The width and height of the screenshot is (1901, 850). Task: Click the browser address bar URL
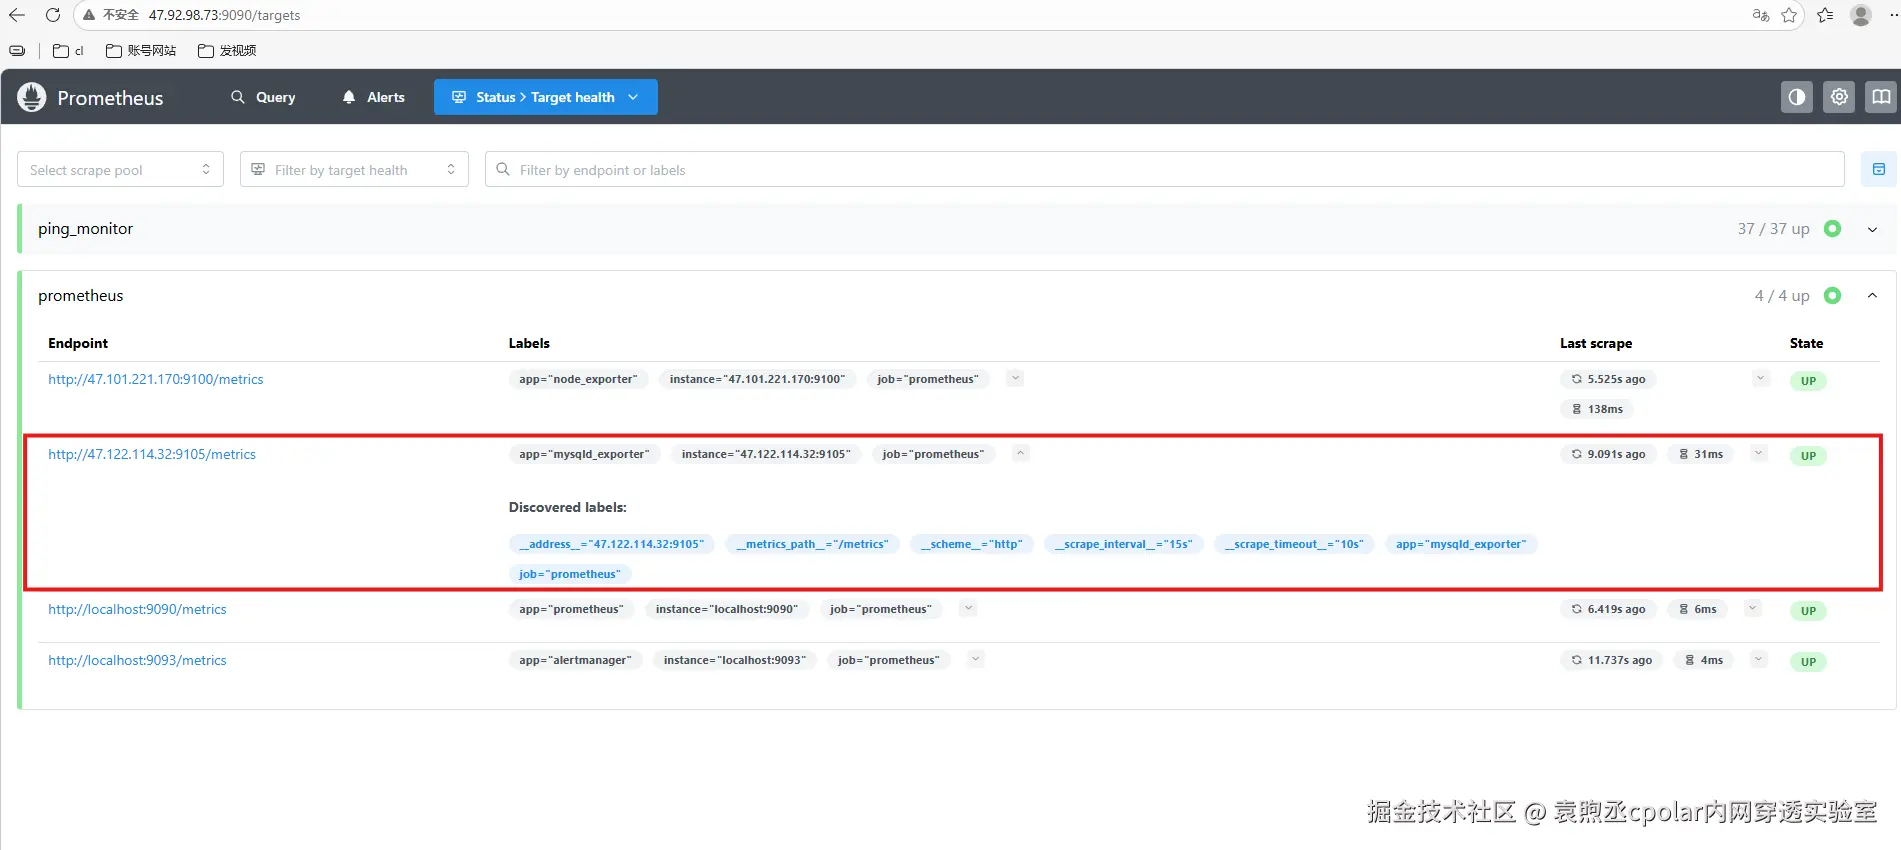tap(224, 15)
